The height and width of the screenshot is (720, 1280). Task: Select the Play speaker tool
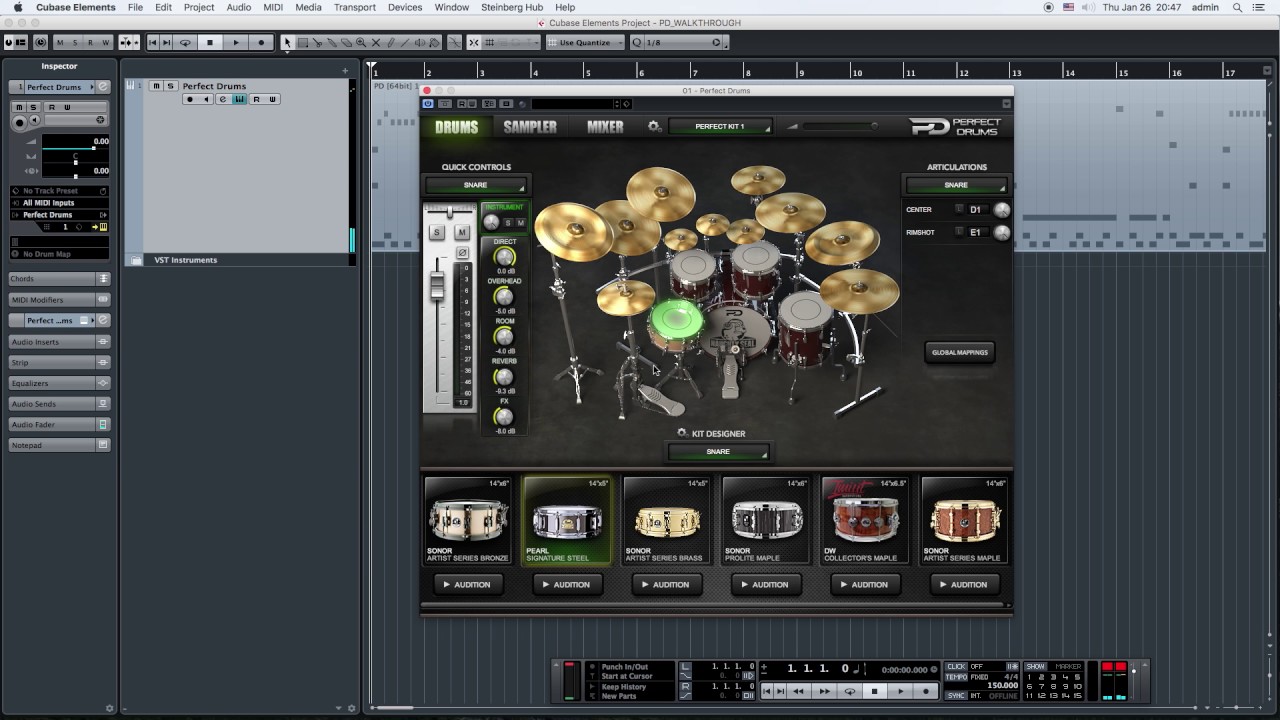pyautogui.click(x=421, y=43)
